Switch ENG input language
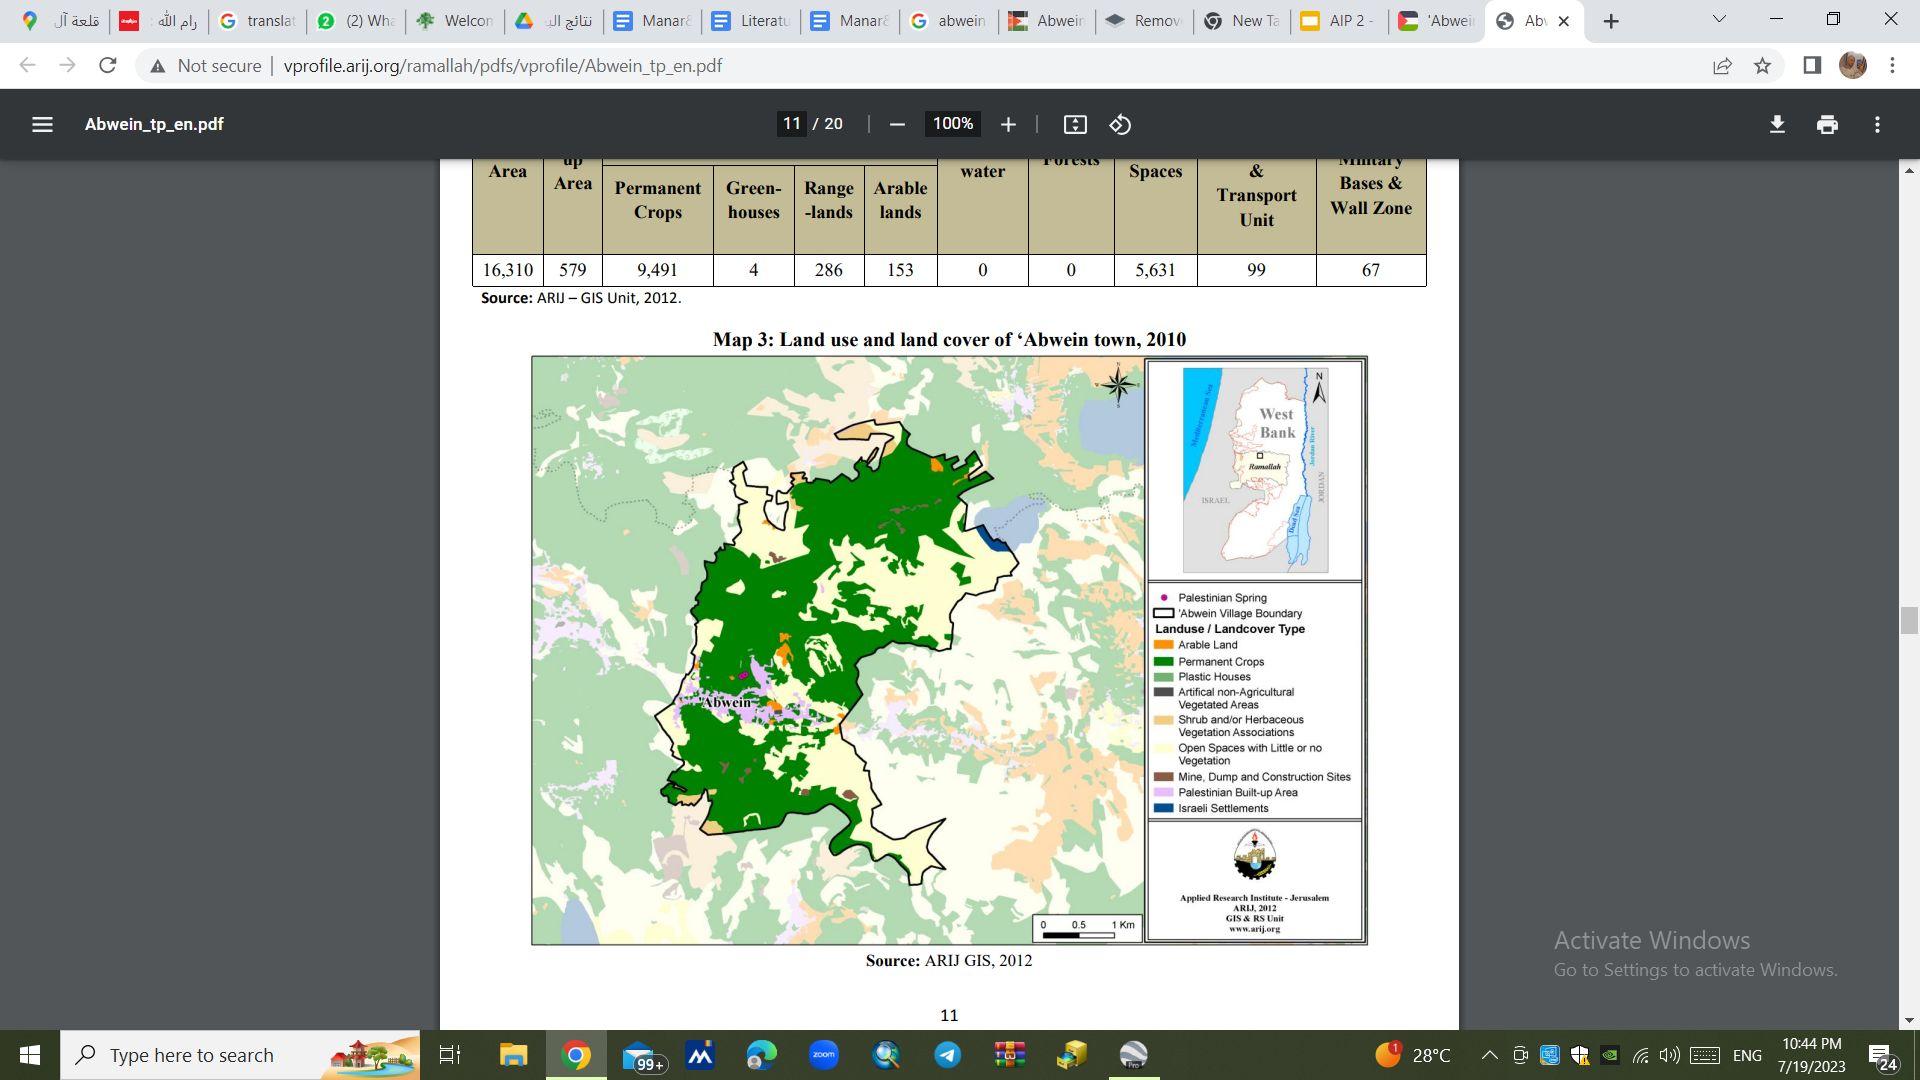 (1747, 1055)
